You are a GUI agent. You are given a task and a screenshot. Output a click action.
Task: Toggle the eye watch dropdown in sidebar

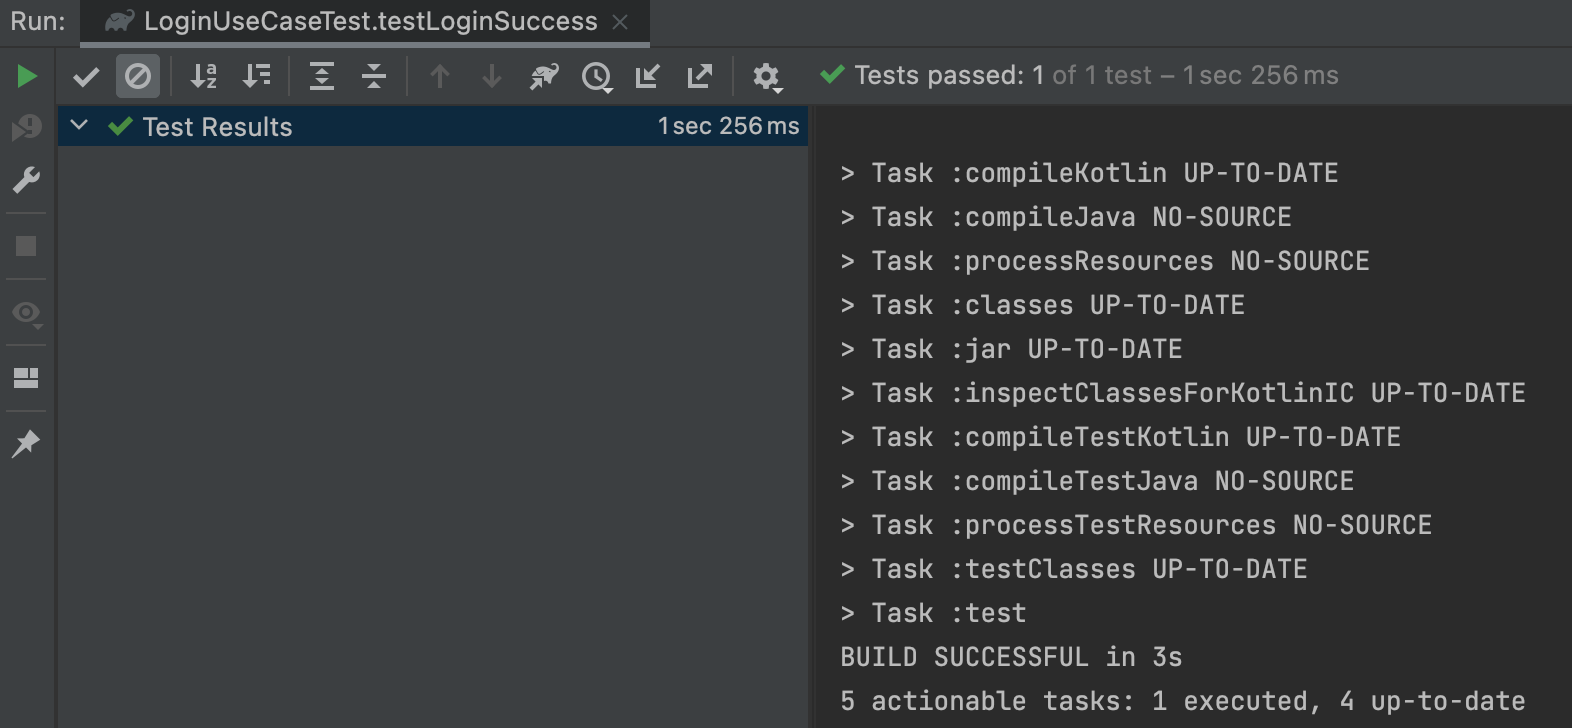[27, 314]
